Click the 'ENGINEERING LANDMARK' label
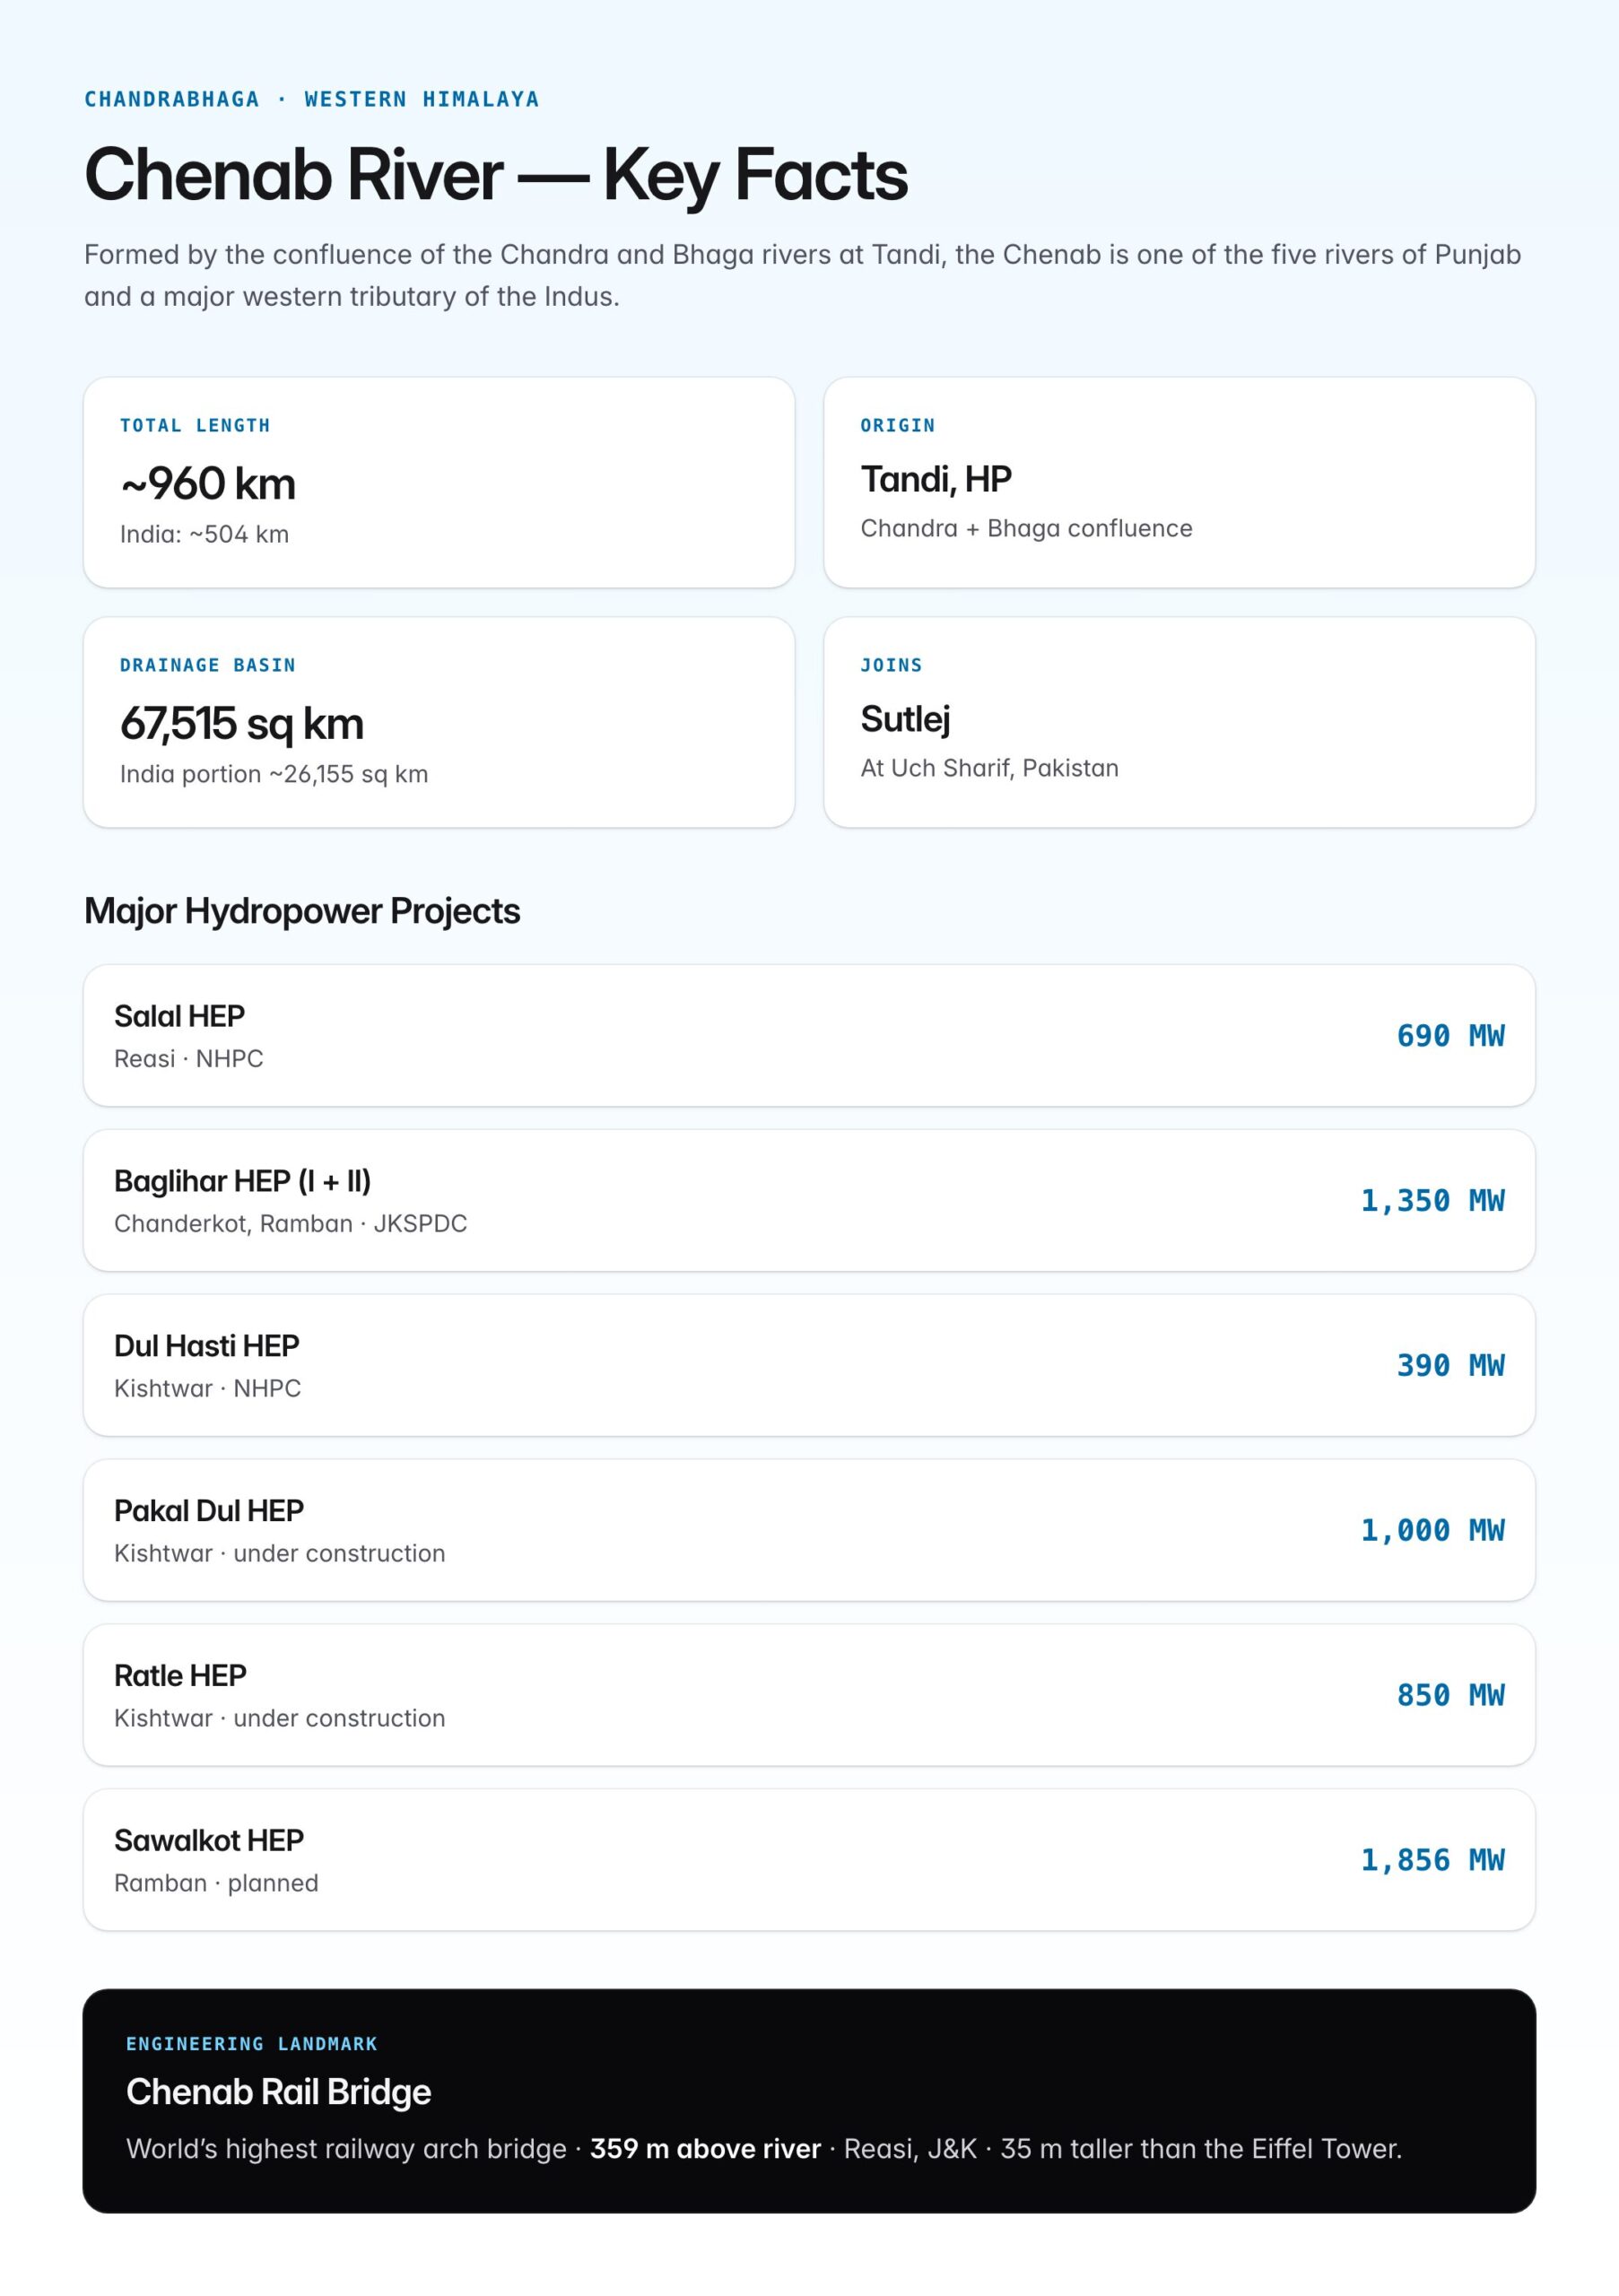1619x2296 pixels. click(x=252, y=2044)
